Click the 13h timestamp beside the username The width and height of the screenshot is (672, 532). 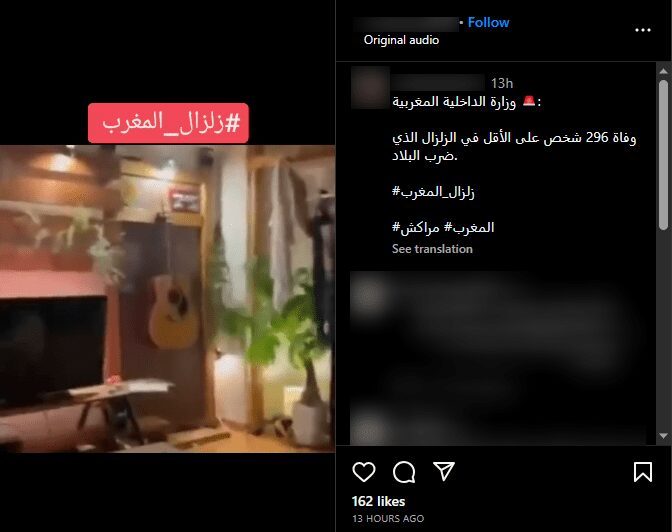click(502, 83)
